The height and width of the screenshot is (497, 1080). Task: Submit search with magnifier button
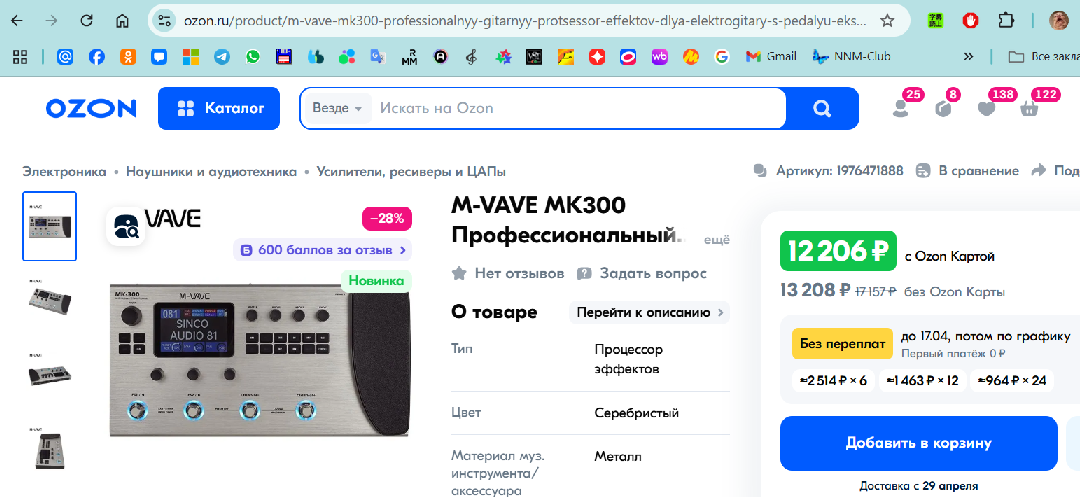(822, 108)
